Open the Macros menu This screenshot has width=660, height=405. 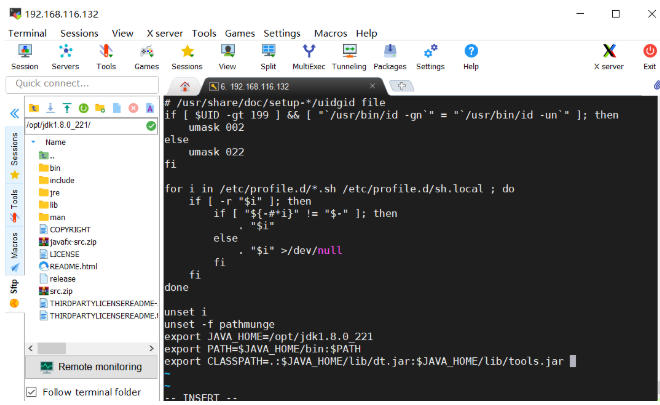(330, 33)
